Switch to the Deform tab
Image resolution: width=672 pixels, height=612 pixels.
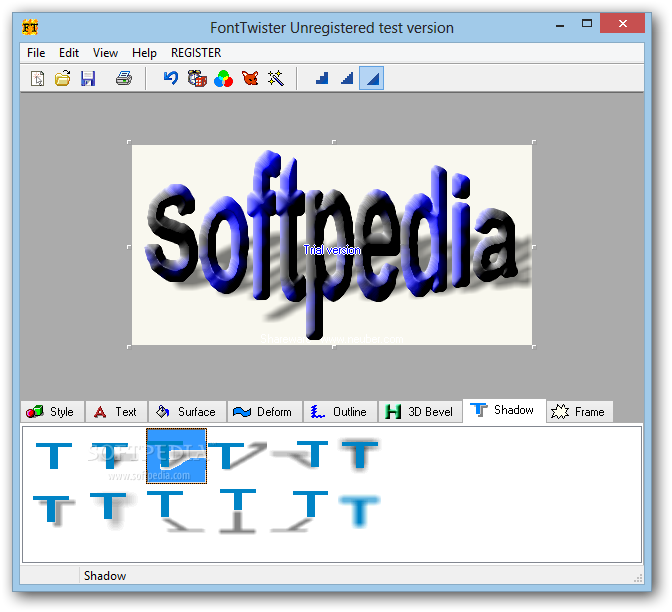pos(265,412)
